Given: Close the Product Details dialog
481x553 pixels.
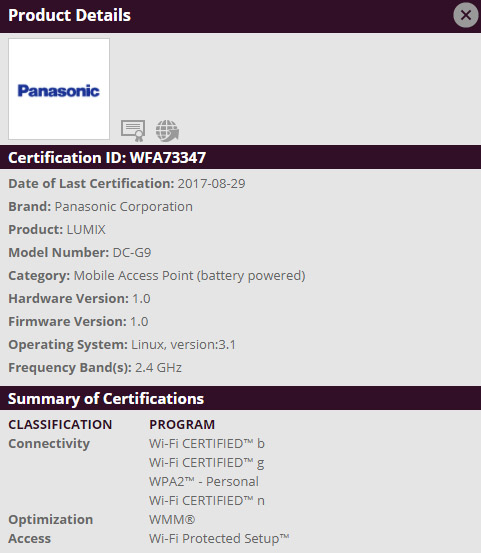Looking at the screenshot, I should point(465,15).
